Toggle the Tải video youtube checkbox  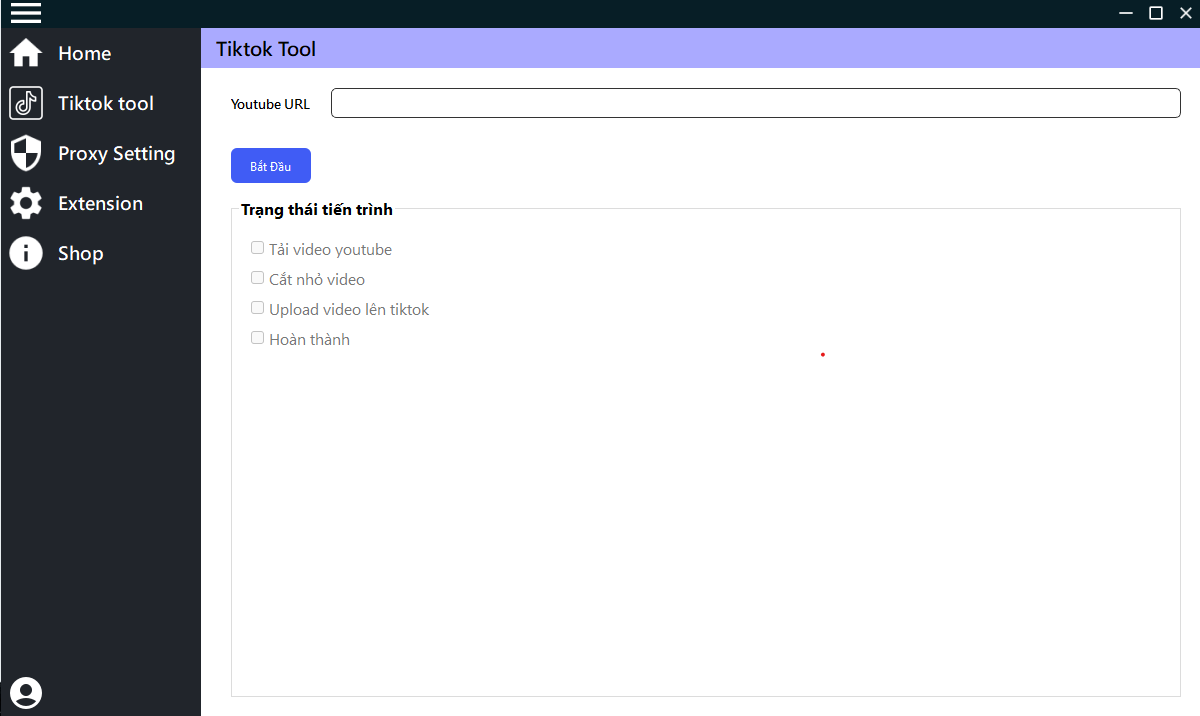[x=257, y=248]
